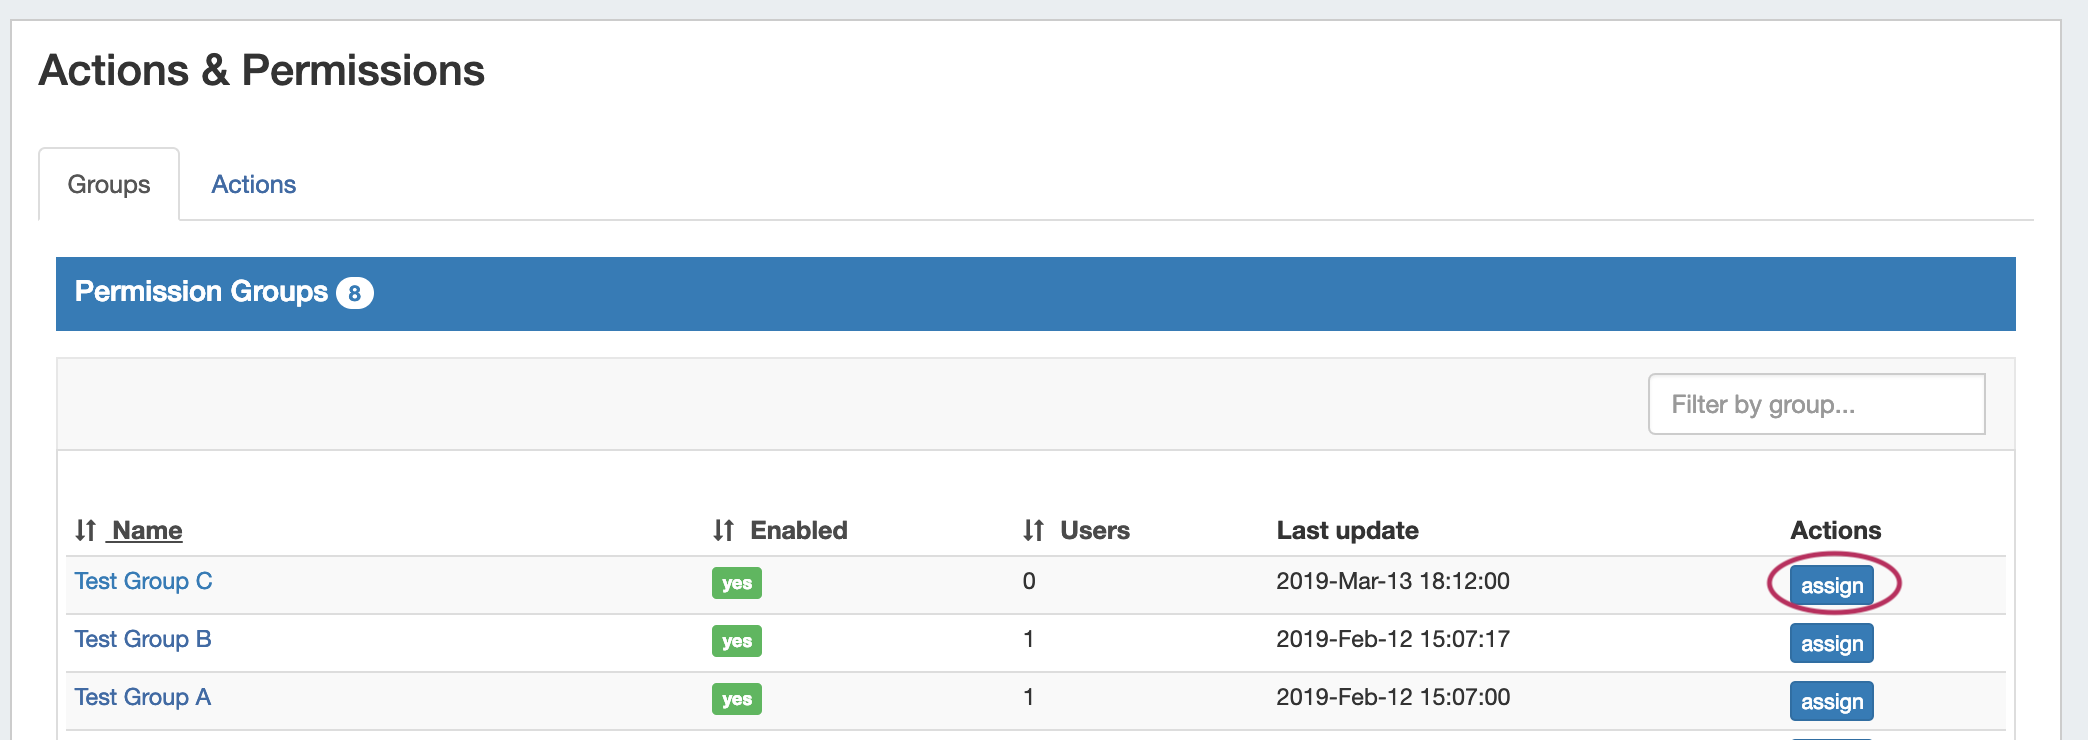The image size is (2088, 740).
Task: Click the sort arrows icon beside Users
Action: point(1033,530)
